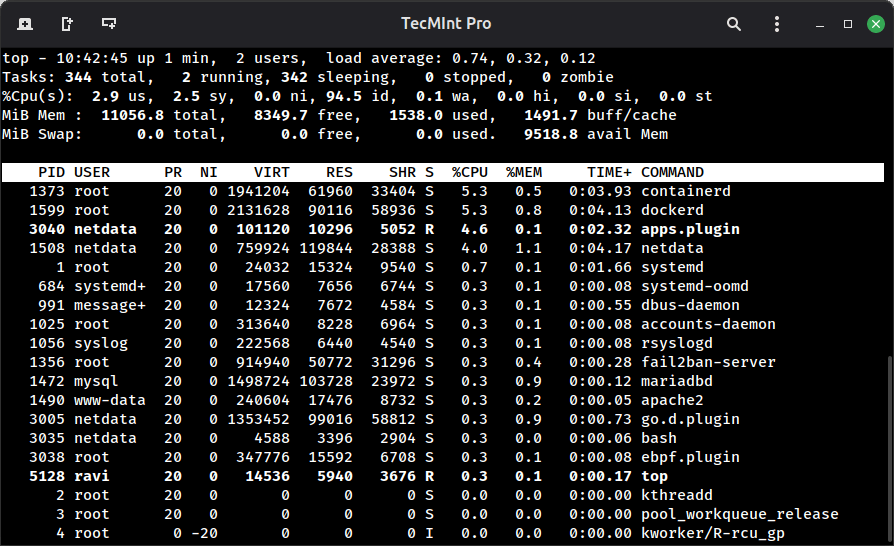Click the load average text line

pos(460,58)
